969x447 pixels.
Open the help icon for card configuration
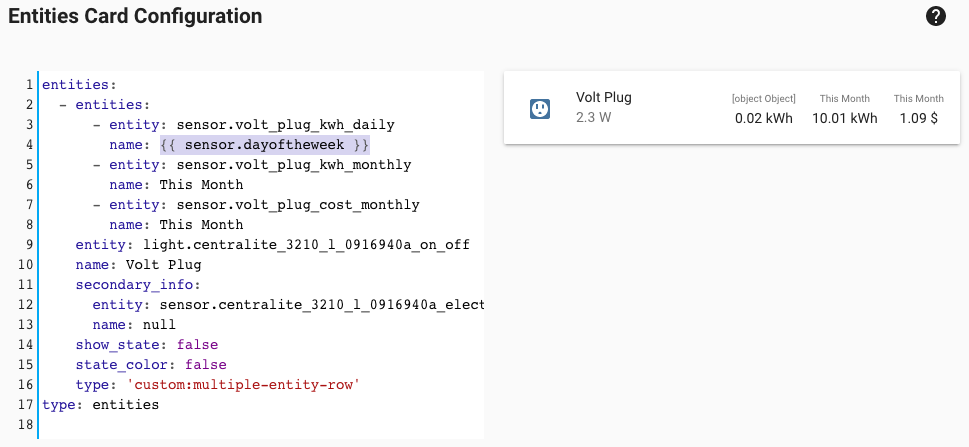[936, 17]
